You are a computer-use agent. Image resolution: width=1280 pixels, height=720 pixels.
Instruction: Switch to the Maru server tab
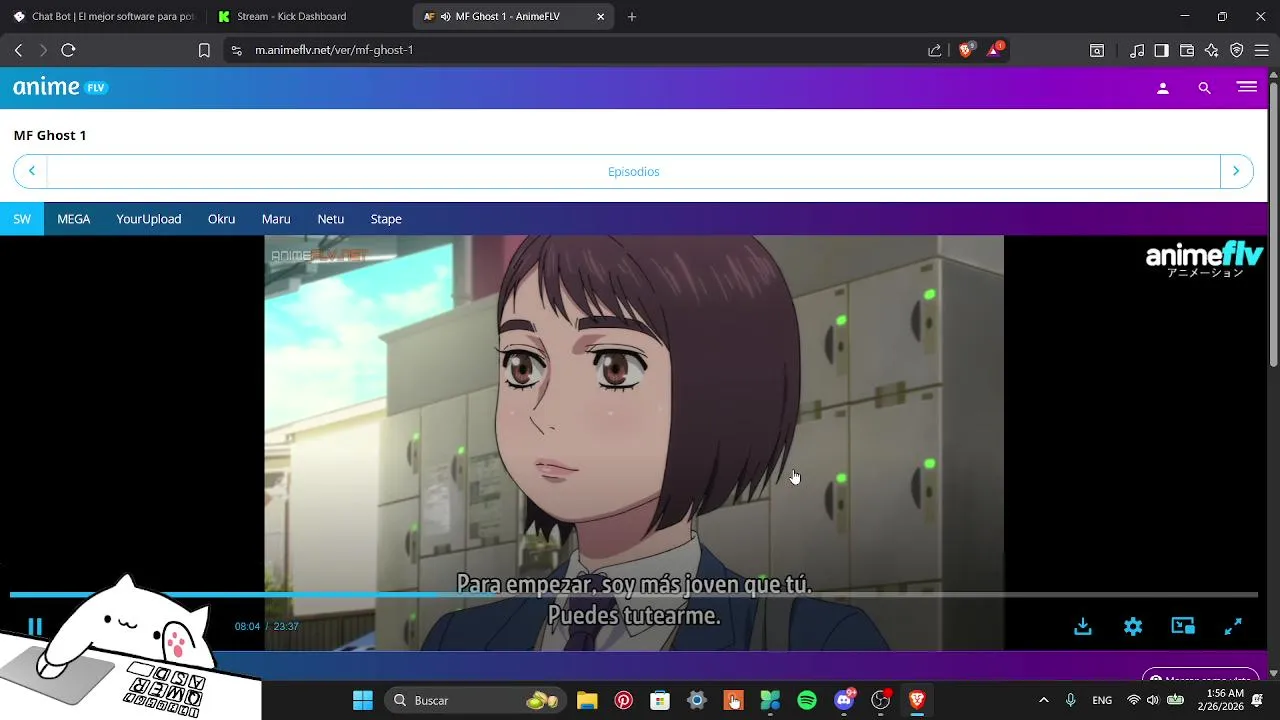click(x=276, y=219)
